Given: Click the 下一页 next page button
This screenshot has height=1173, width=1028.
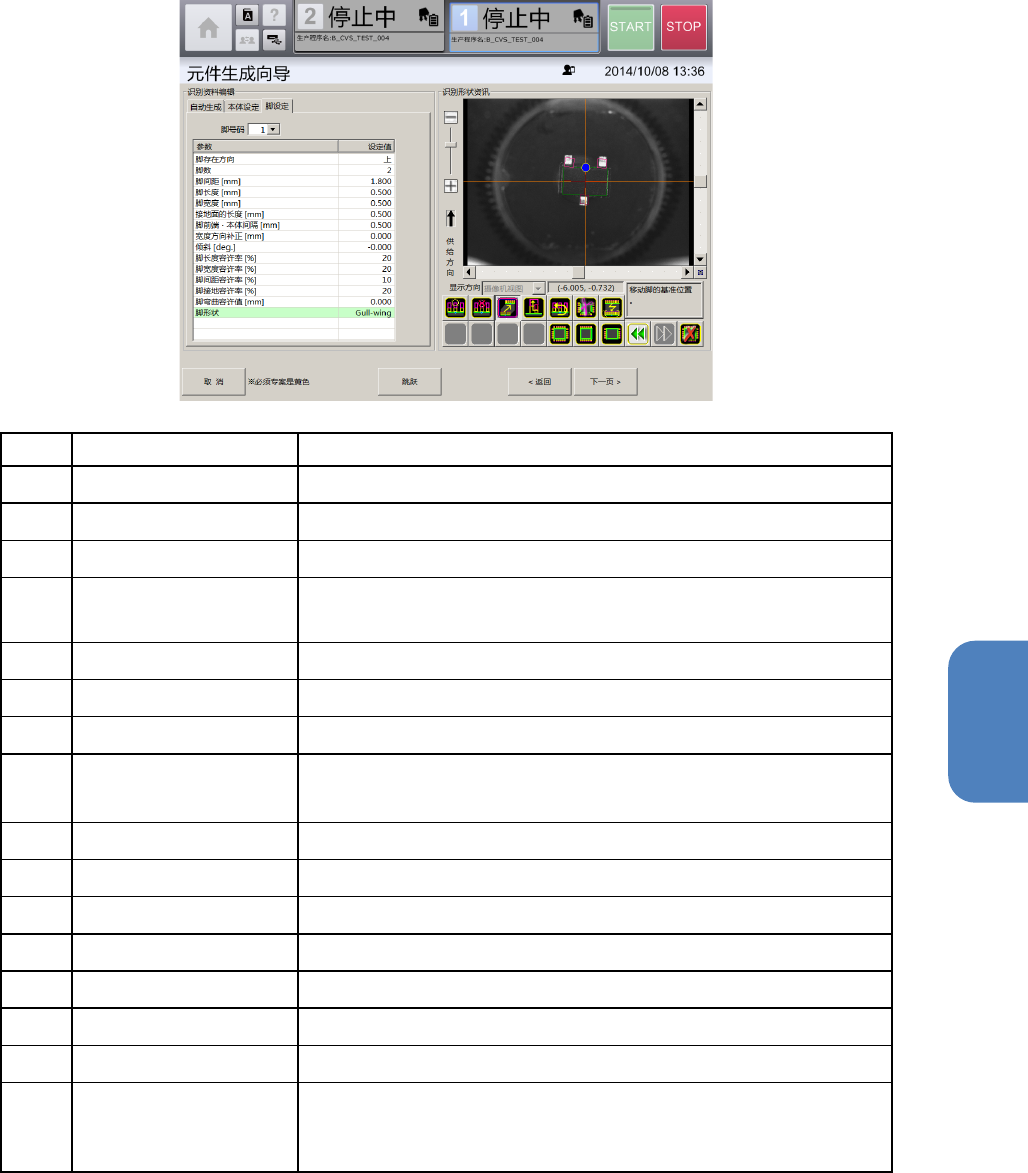Looking at the screenshot, I should 605,382.
